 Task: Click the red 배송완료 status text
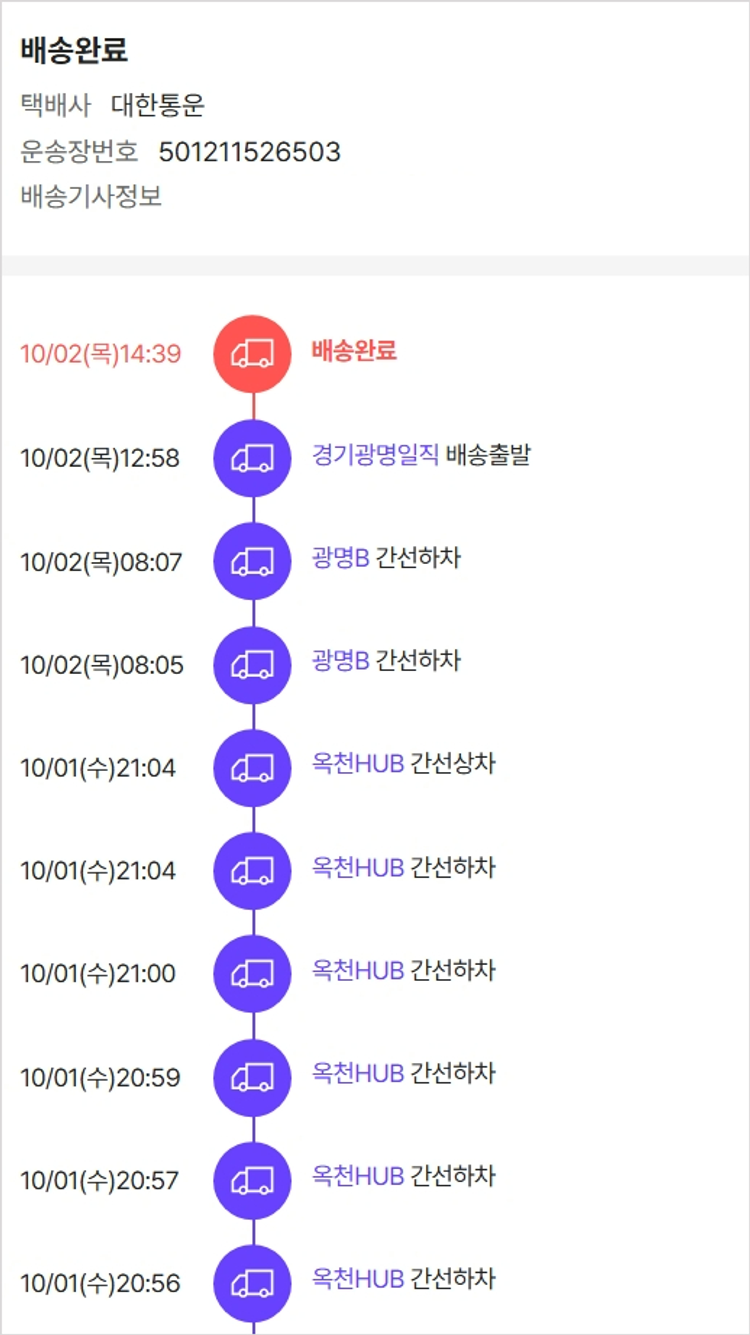point(354,351)
